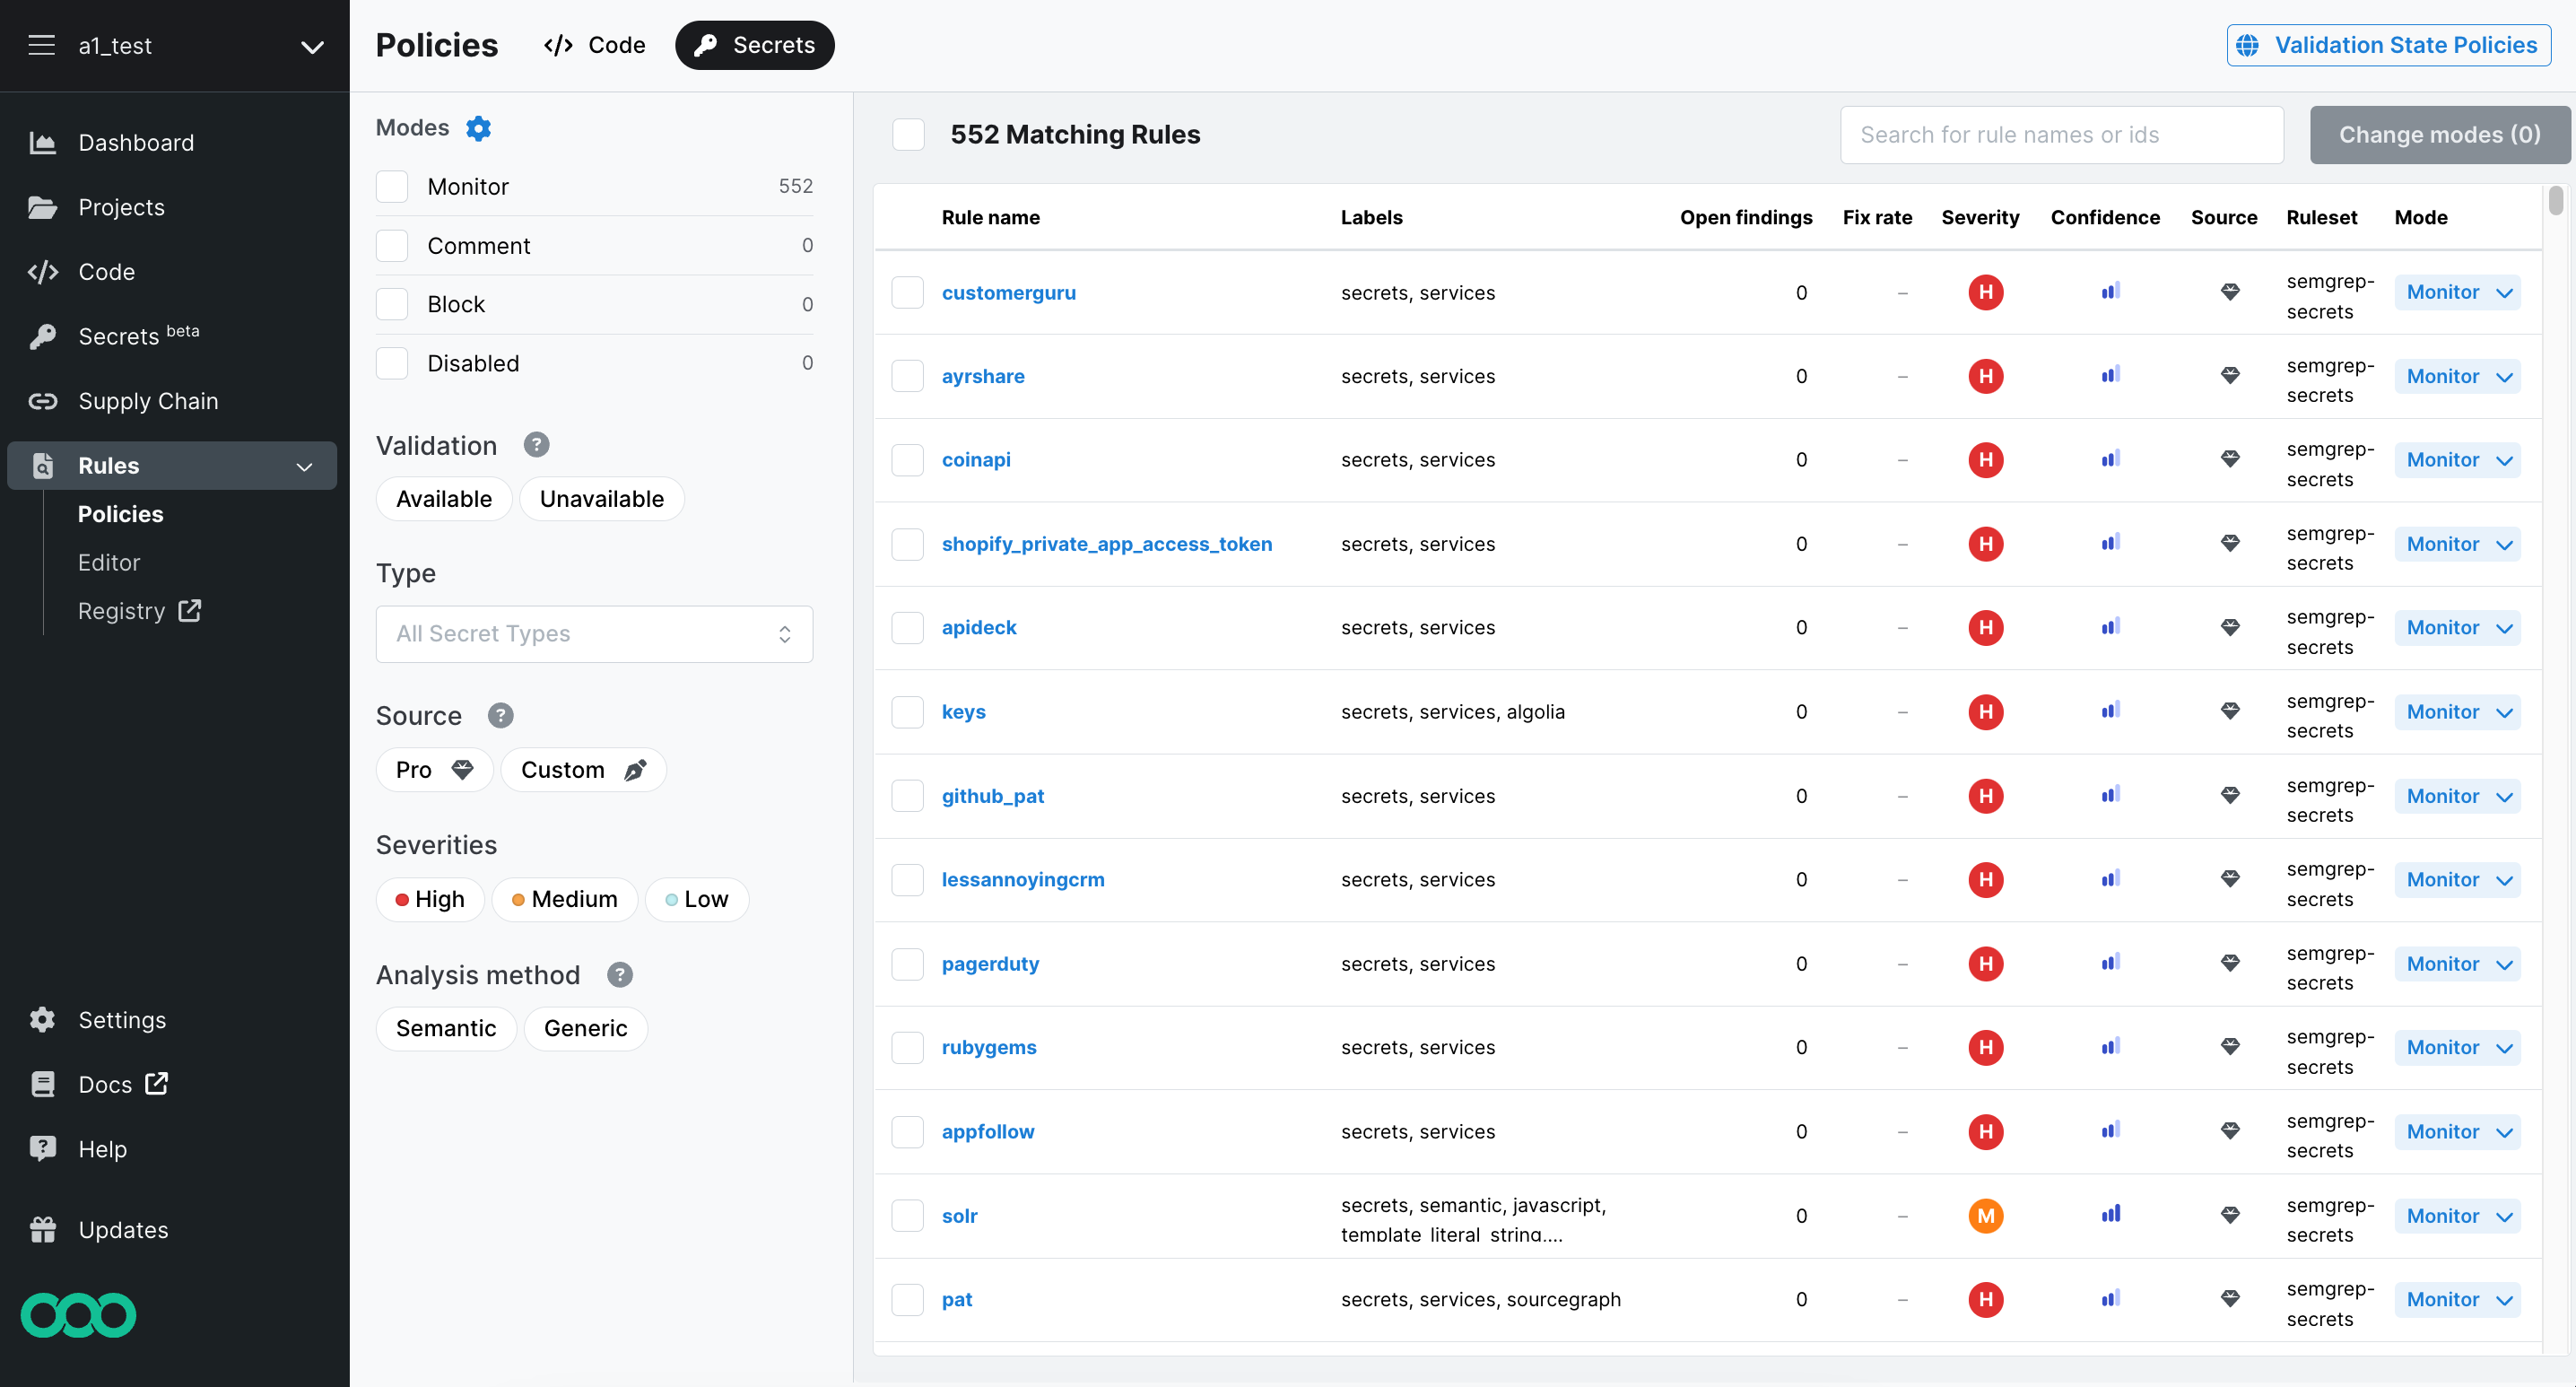Screen dimensions: 2576x1387
Task: Open the All Secret Types dropdown
Action: pyautogui.click(x=594, y=633)
